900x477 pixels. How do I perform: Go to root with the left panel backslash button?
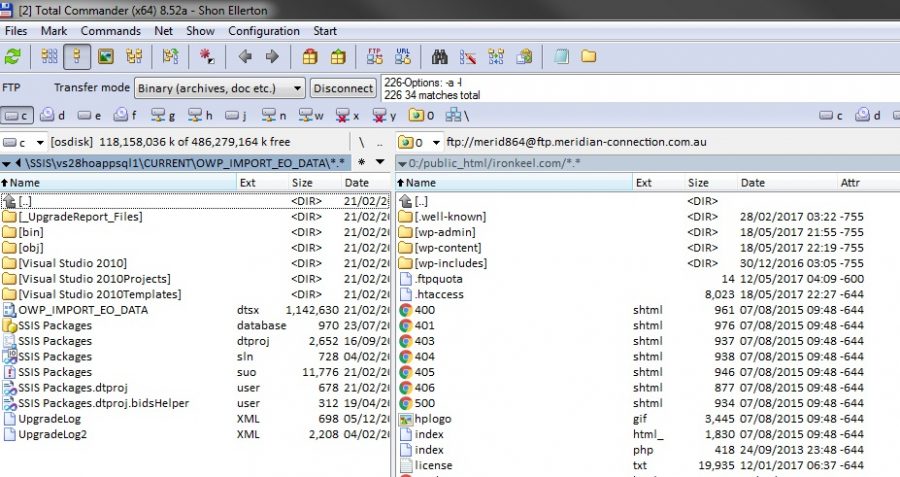[x=361, y=142]
